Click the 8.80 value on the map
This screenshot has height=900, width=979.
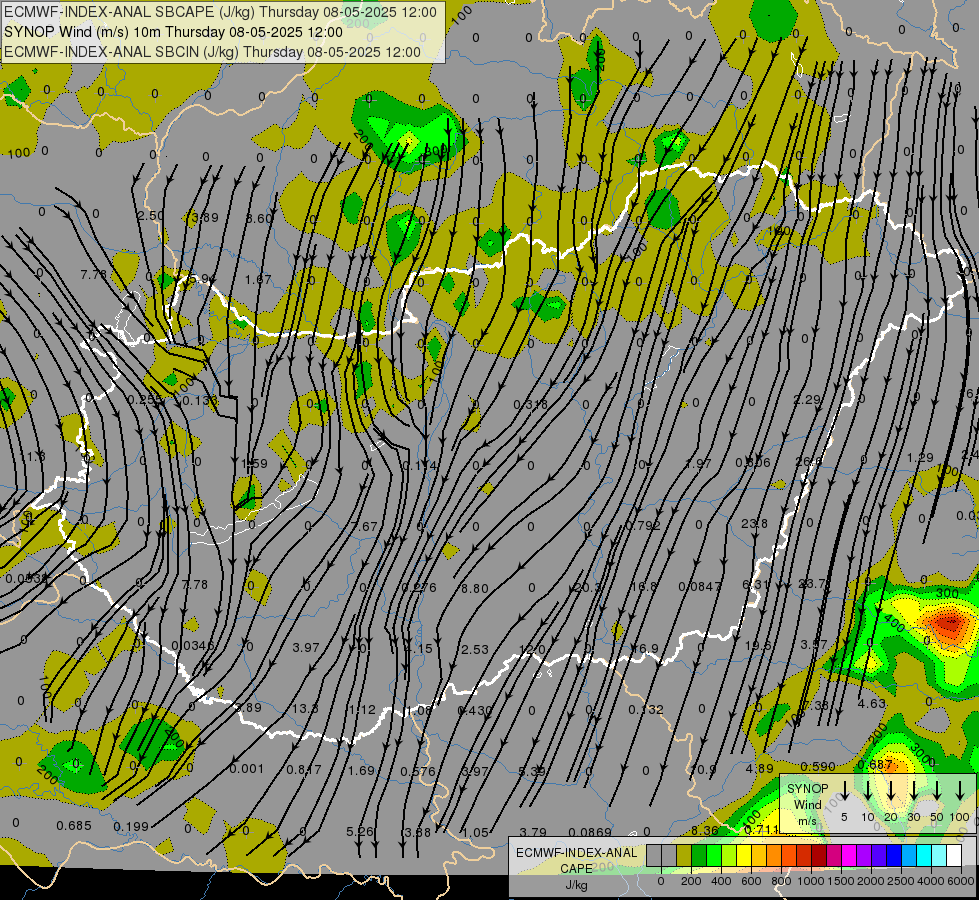pyautogui.click(x=475, y=588)
